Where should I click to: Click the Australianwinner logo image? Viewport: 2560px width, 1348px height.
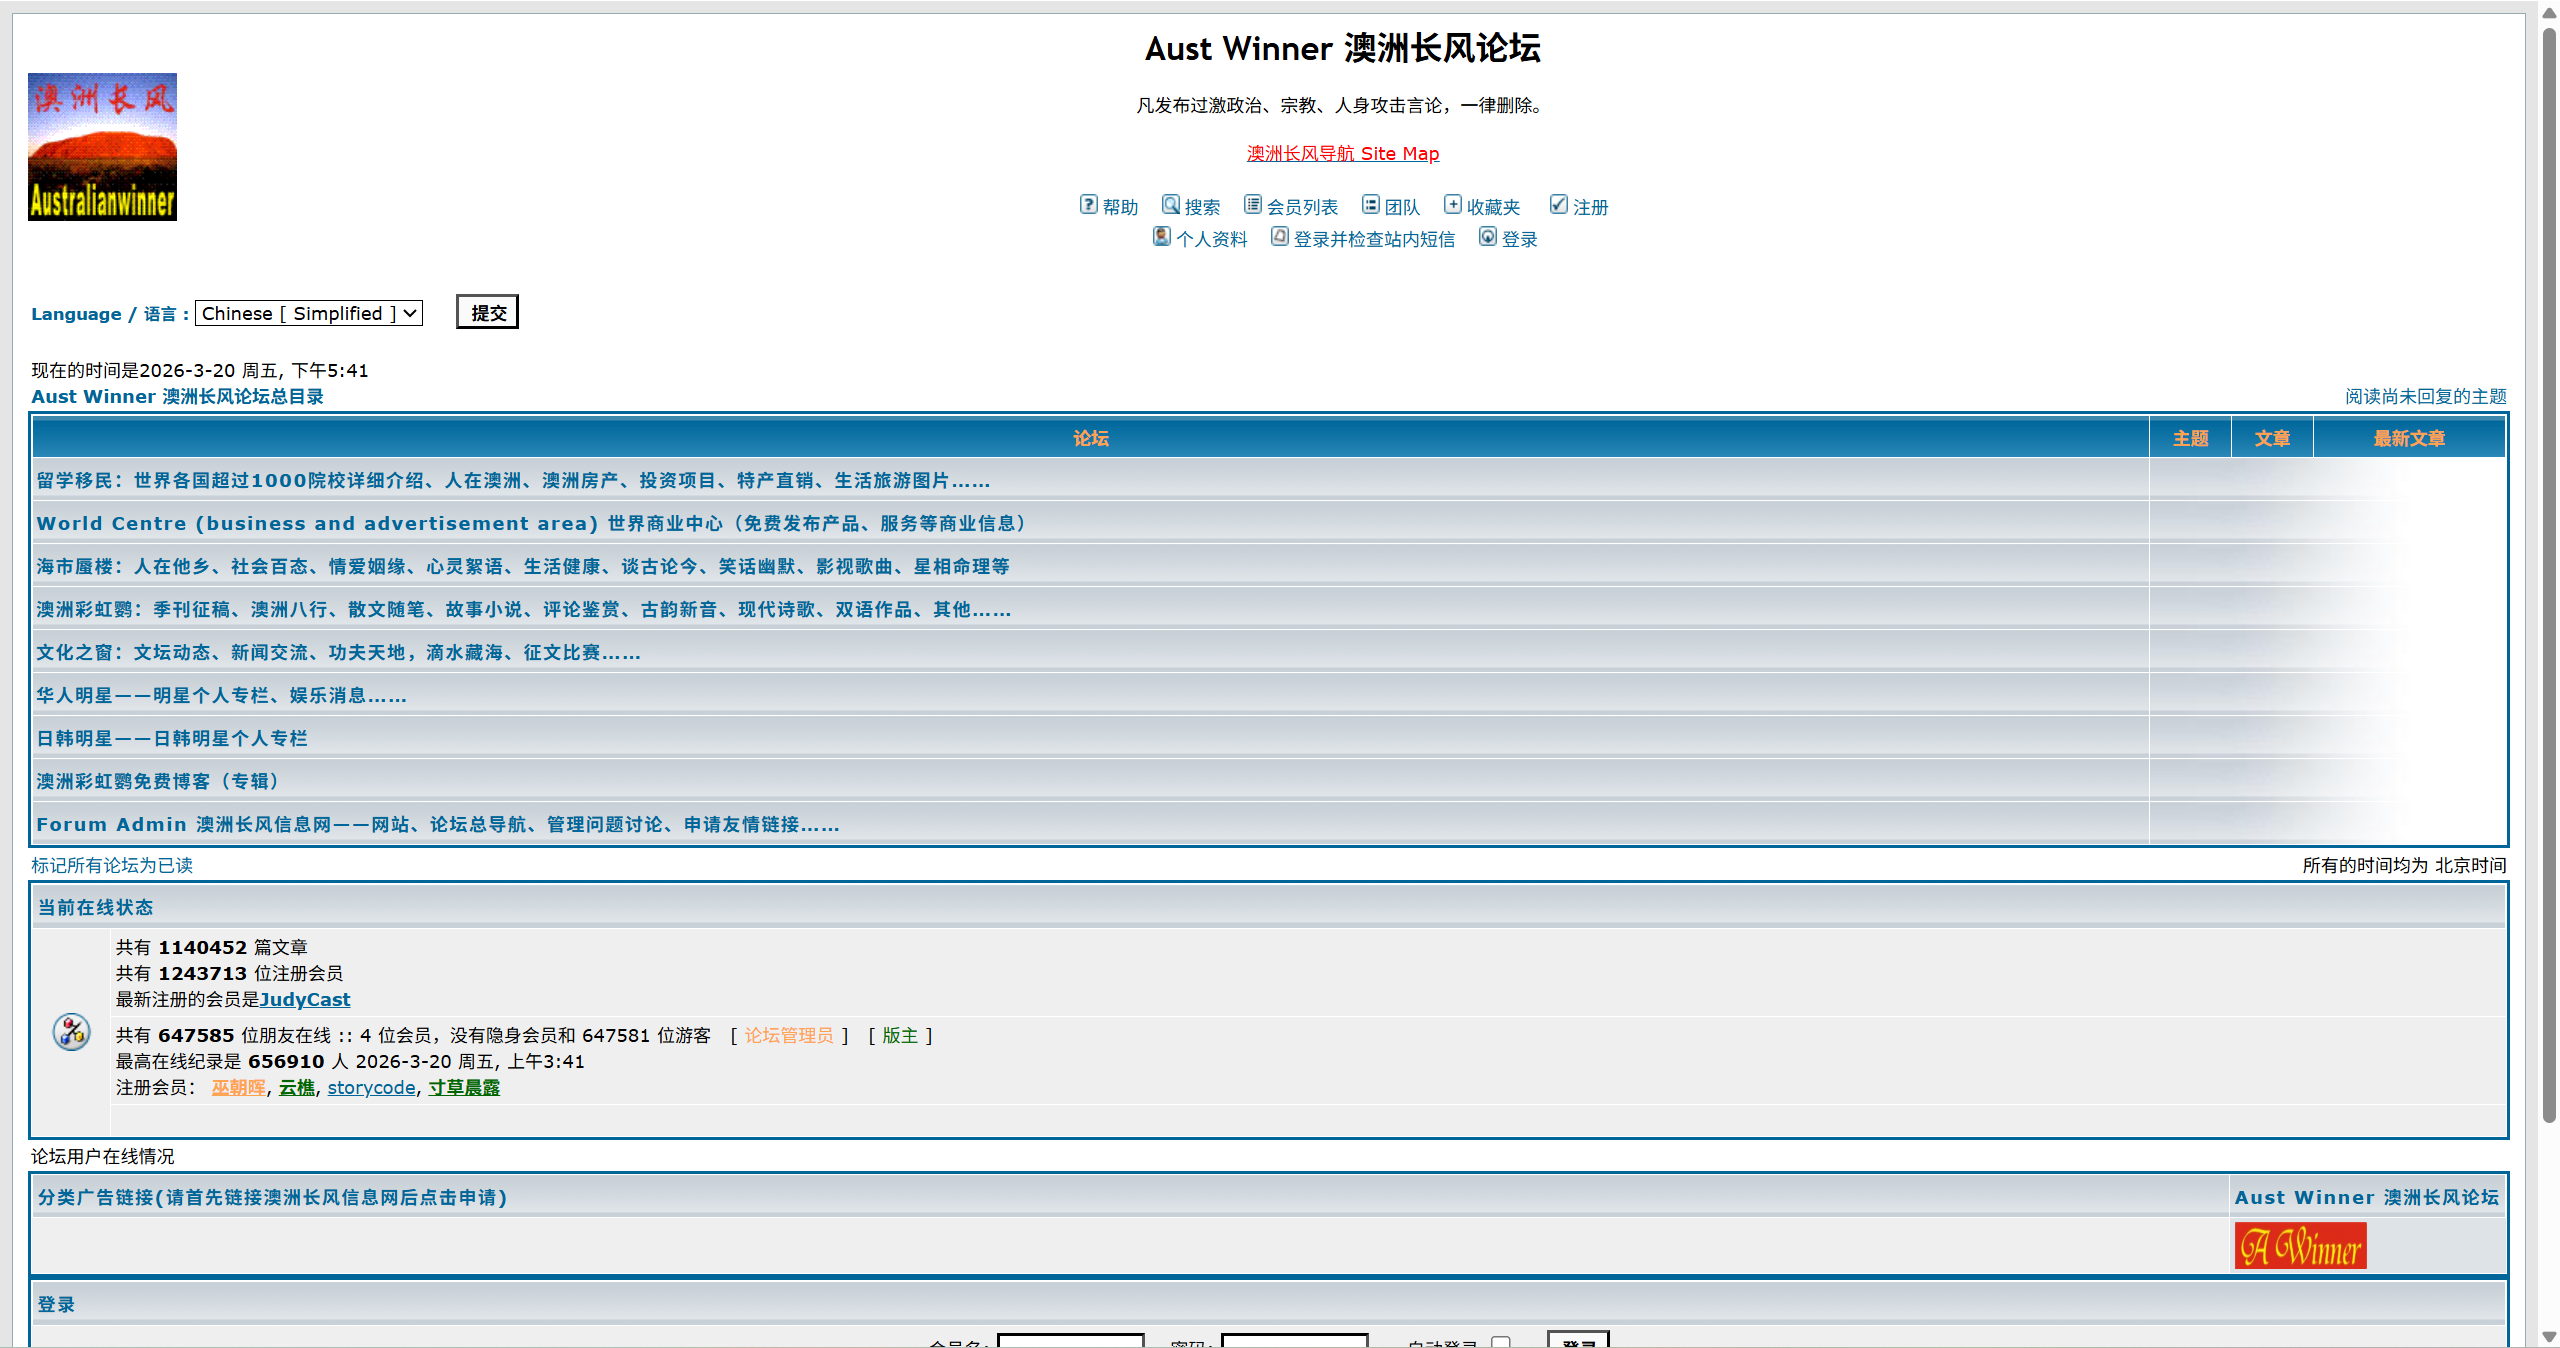102,147
